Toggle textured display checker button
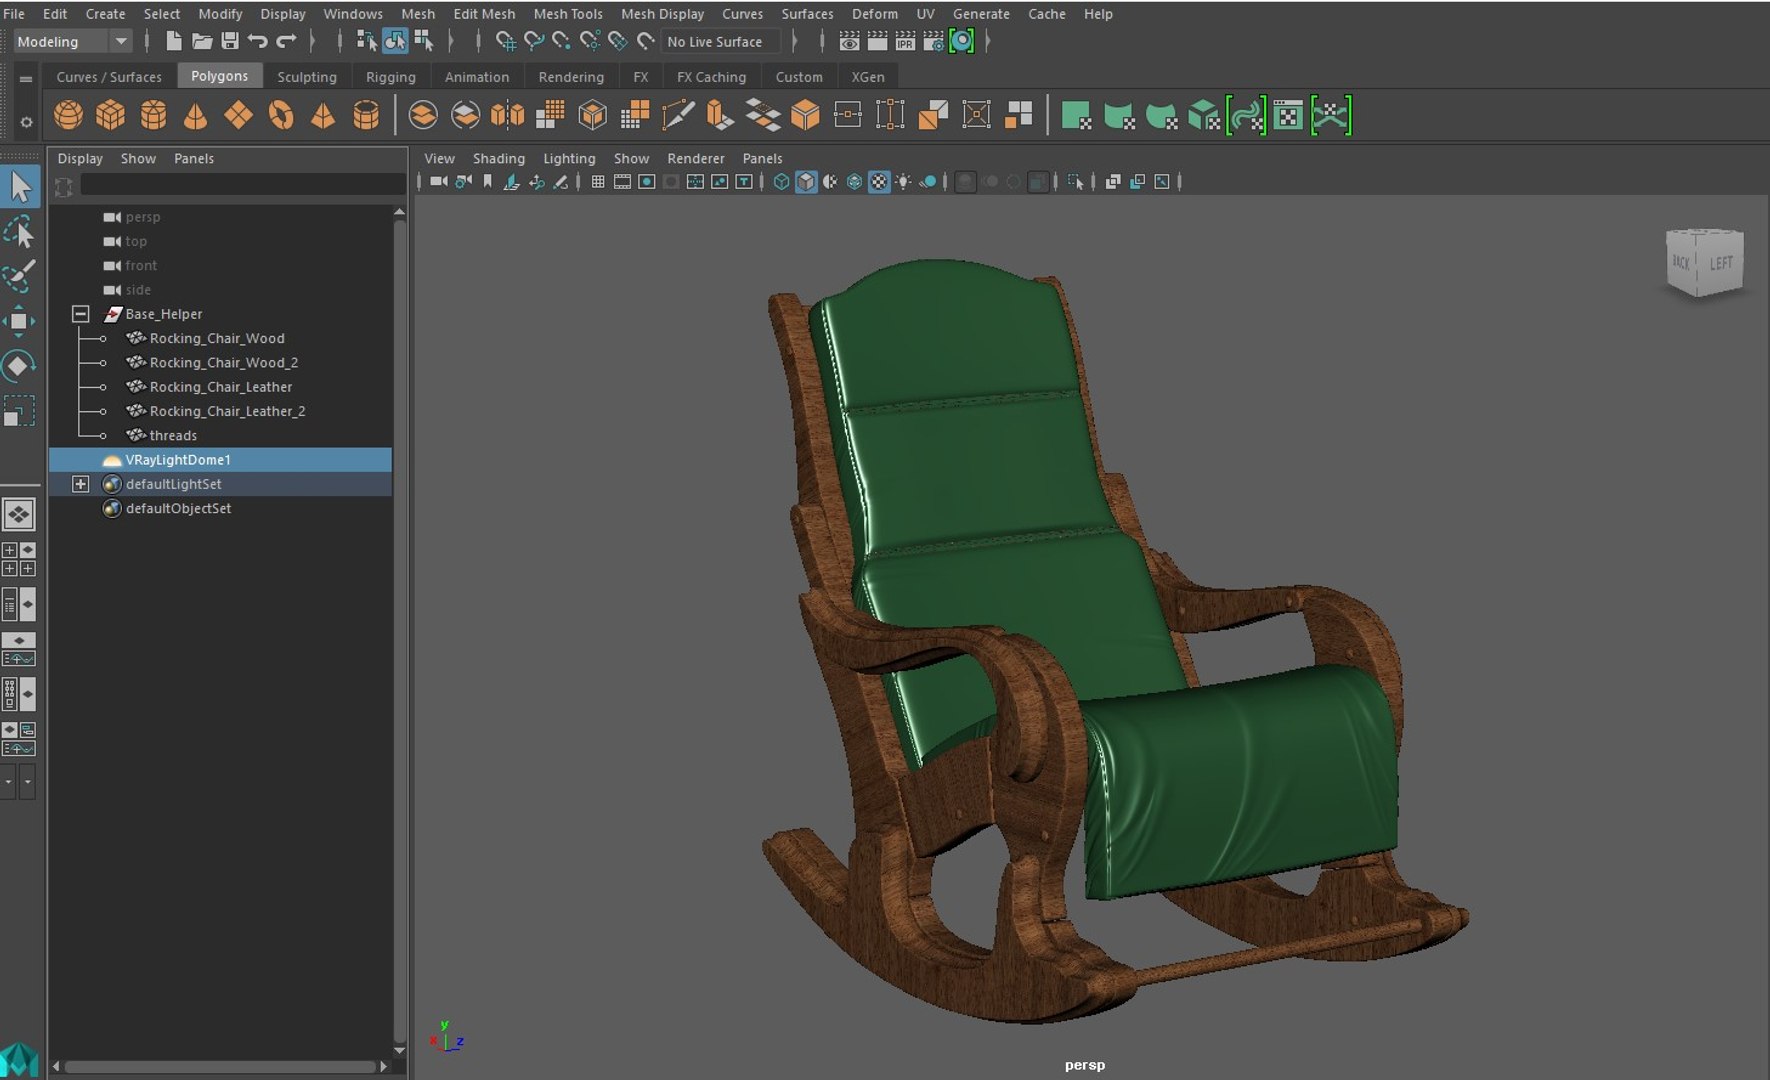Image resolution: width=1770 pixels, height=1080 pixels. click(879, 182)
